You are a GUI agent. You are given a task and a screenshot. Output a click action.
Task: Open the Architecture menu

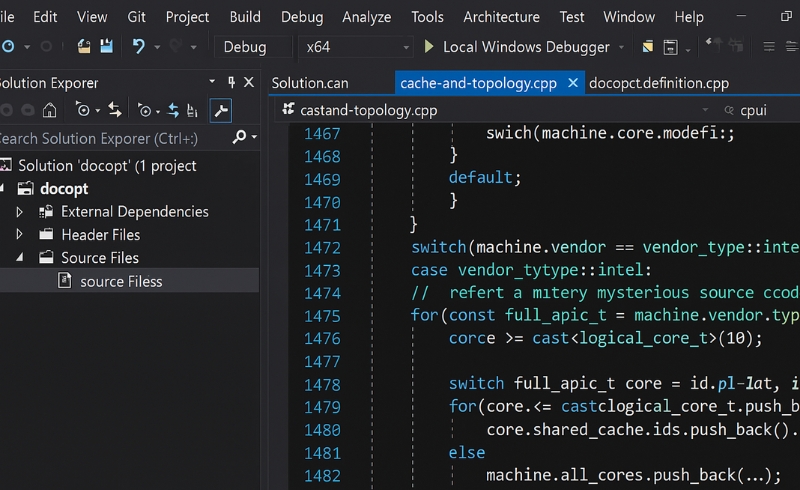(501, 17)
